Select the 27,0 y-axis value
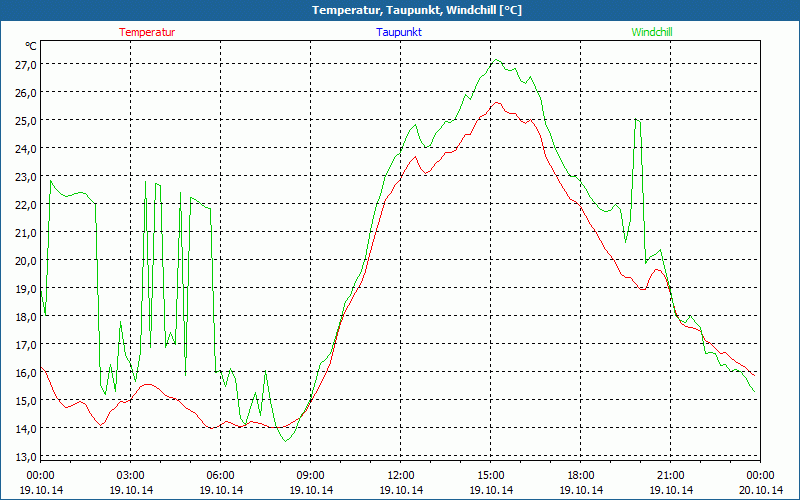Viewport: 800px width, 500px height. (26, 64)
